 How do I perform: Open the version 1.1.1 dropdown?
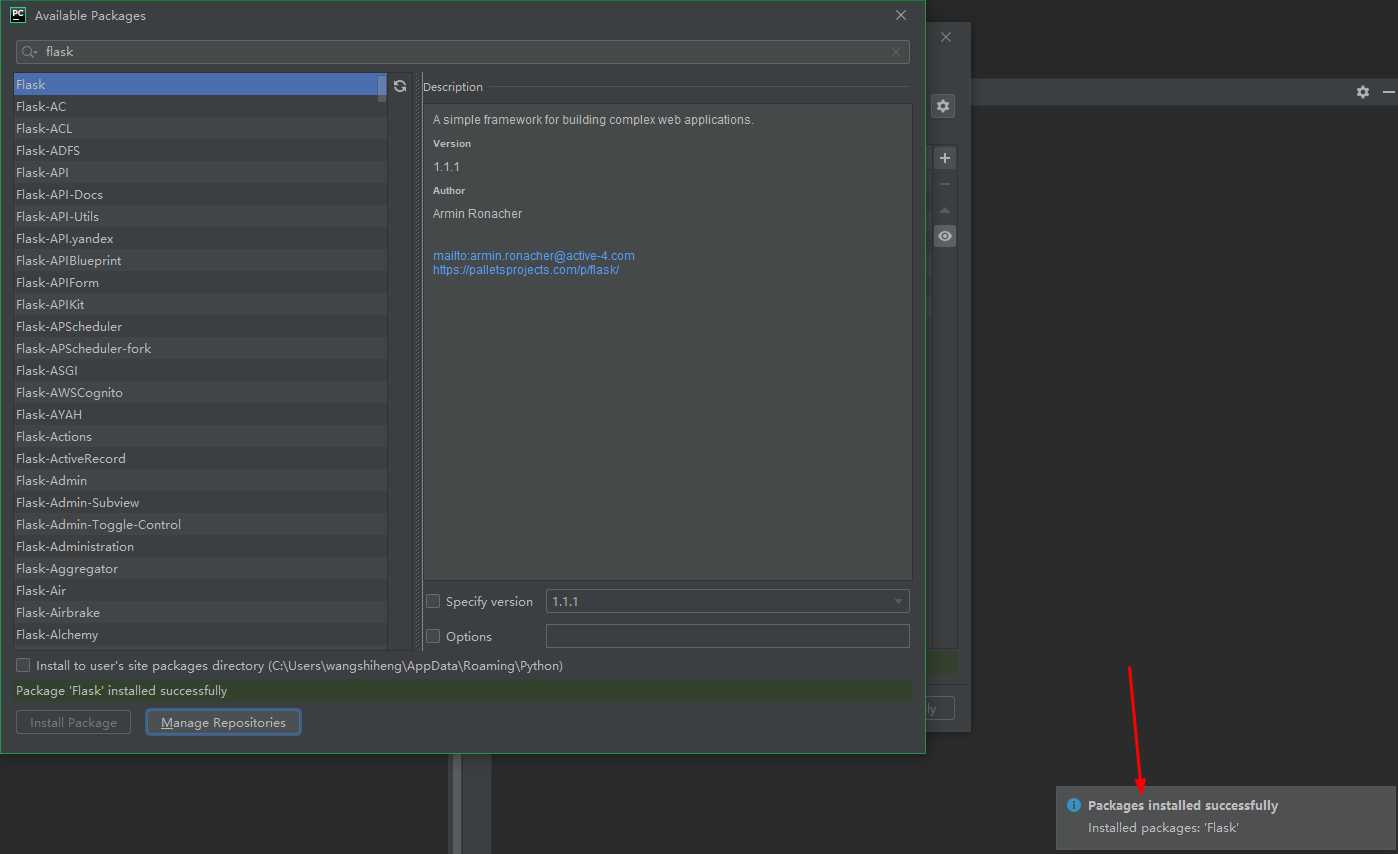pyautogui.click(x=728, y=601)
